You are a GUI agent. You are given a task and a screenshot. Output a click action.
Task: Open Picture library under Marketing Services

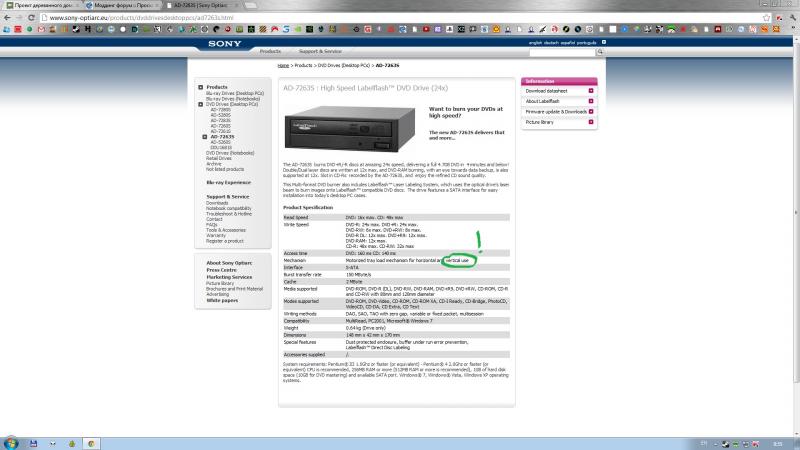coord(220,284)
